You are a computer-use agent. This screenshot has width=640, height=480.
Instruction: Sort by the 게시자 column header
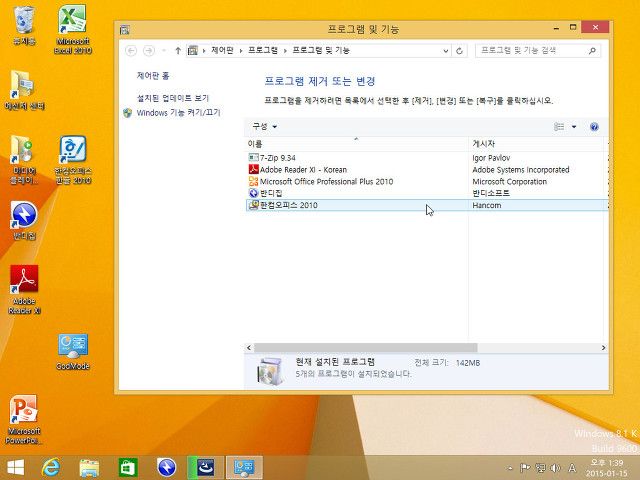[536, 144]
